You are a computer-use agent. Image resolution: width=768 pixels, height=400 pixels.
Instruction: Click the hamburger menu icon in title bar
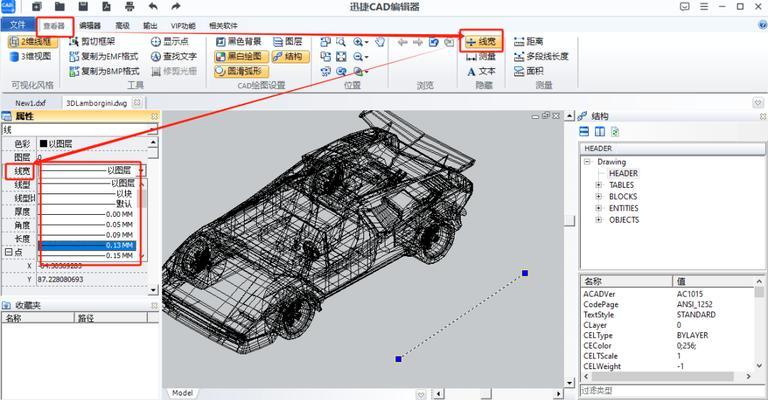(x=704, y=7)
